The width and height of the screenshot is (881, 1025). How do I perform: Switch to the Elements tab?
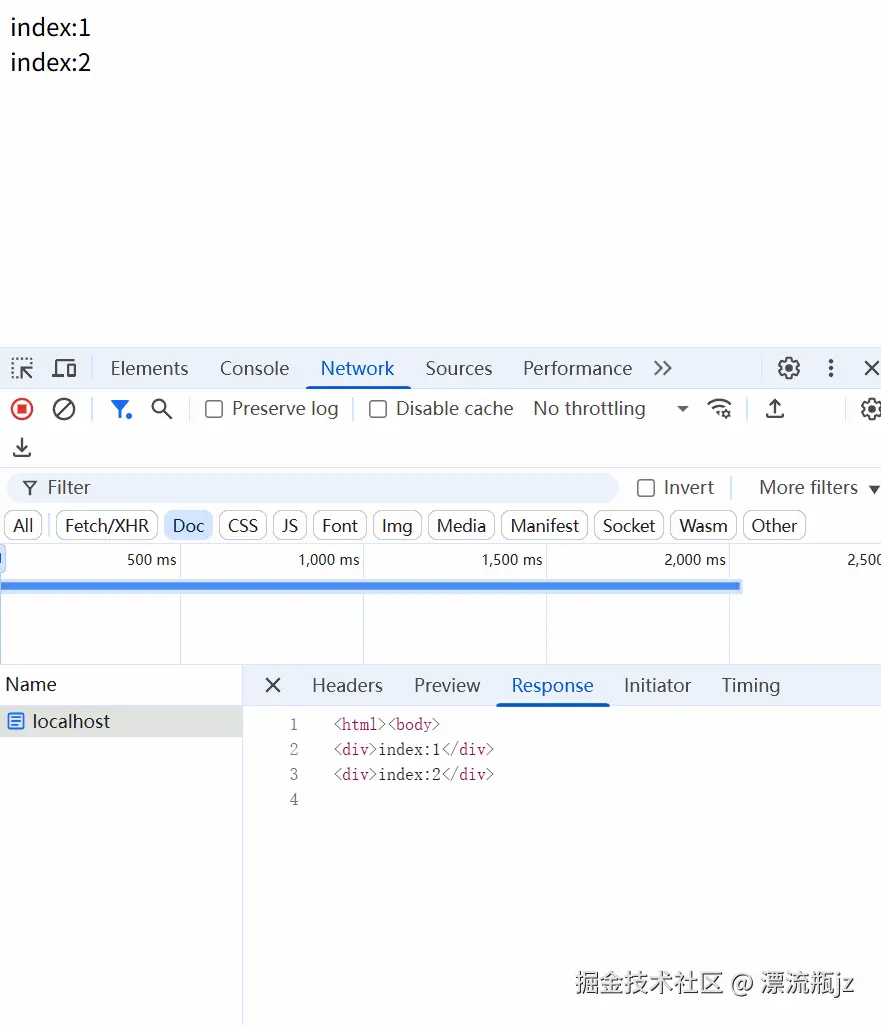pyautogui.click(x=149, y=369)
